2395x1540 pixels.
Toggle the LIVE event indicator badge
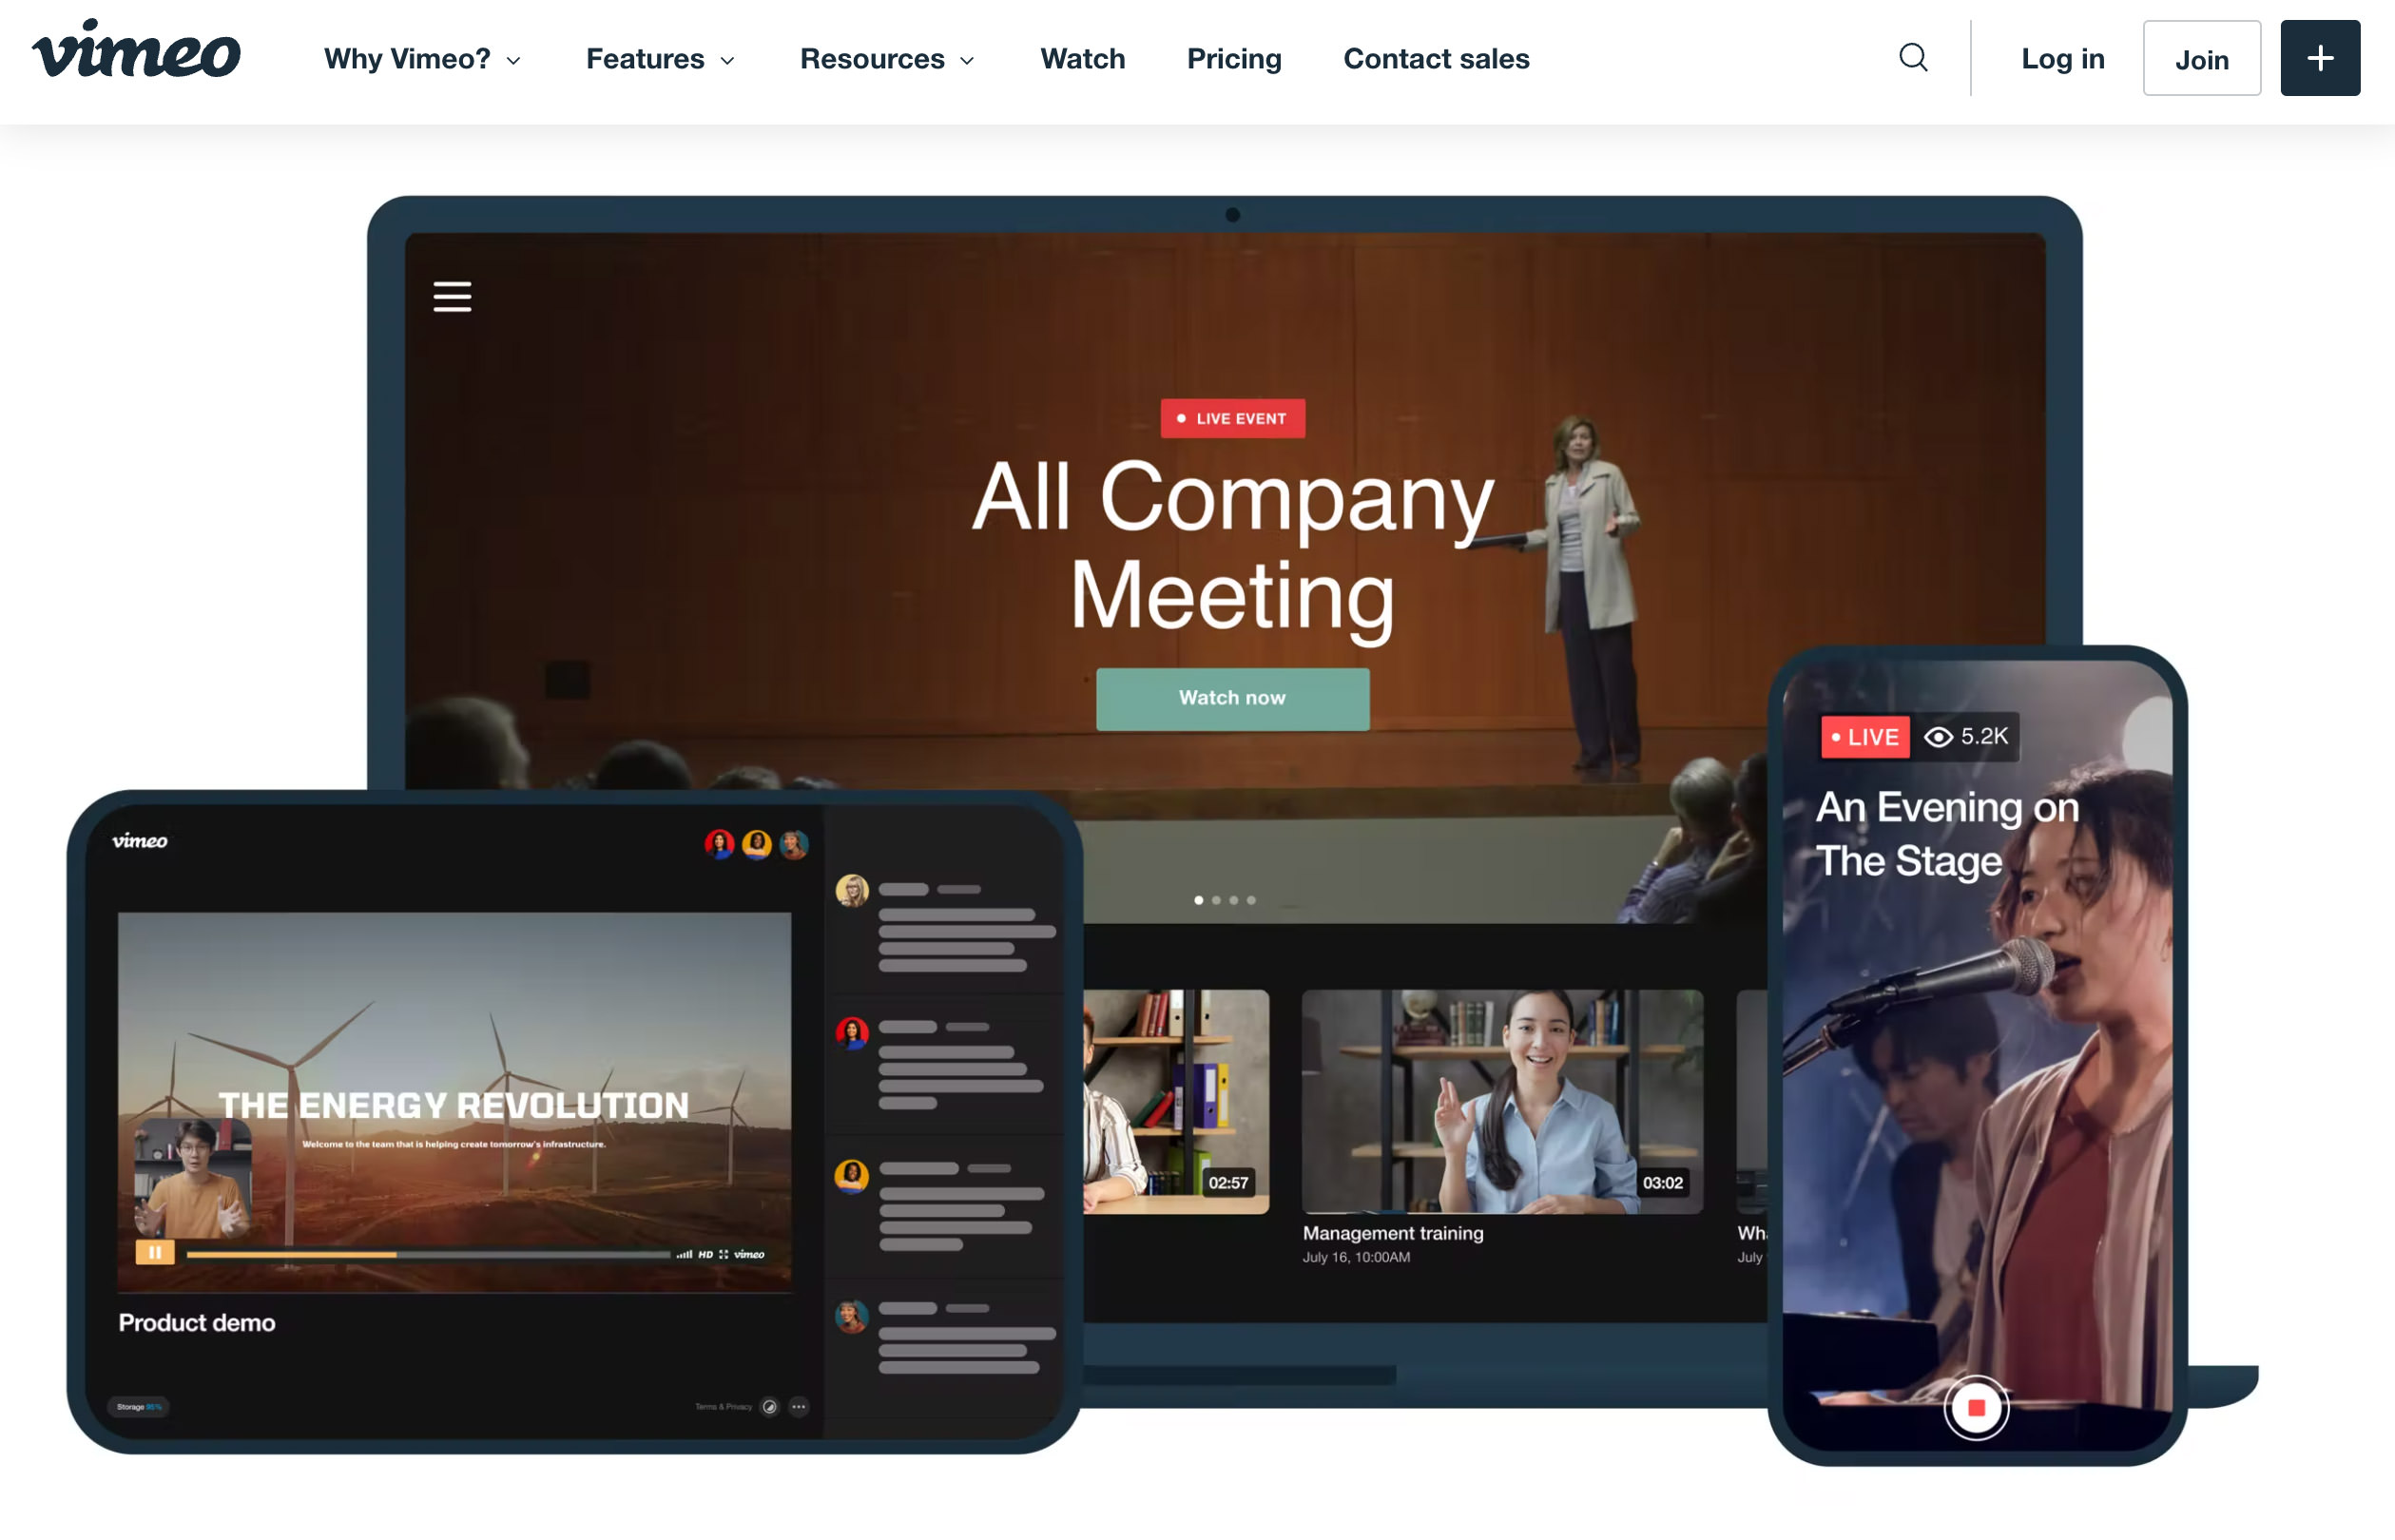[x=1232, y=419]
